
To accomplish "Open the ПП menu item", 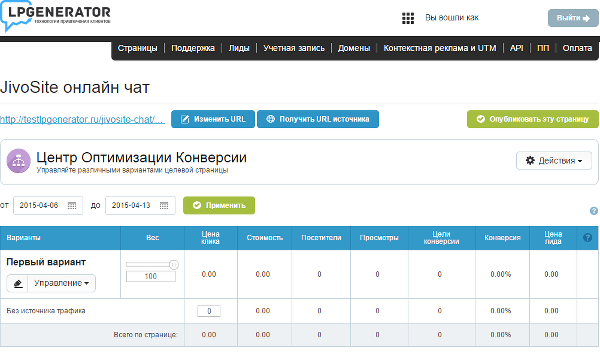I will [x=543, y=48].
